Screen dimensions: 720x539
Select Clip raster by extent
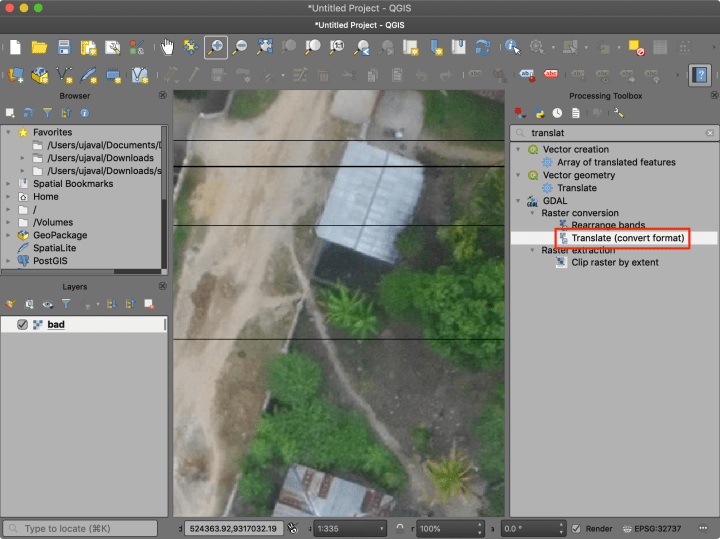(x=614, y=262)
